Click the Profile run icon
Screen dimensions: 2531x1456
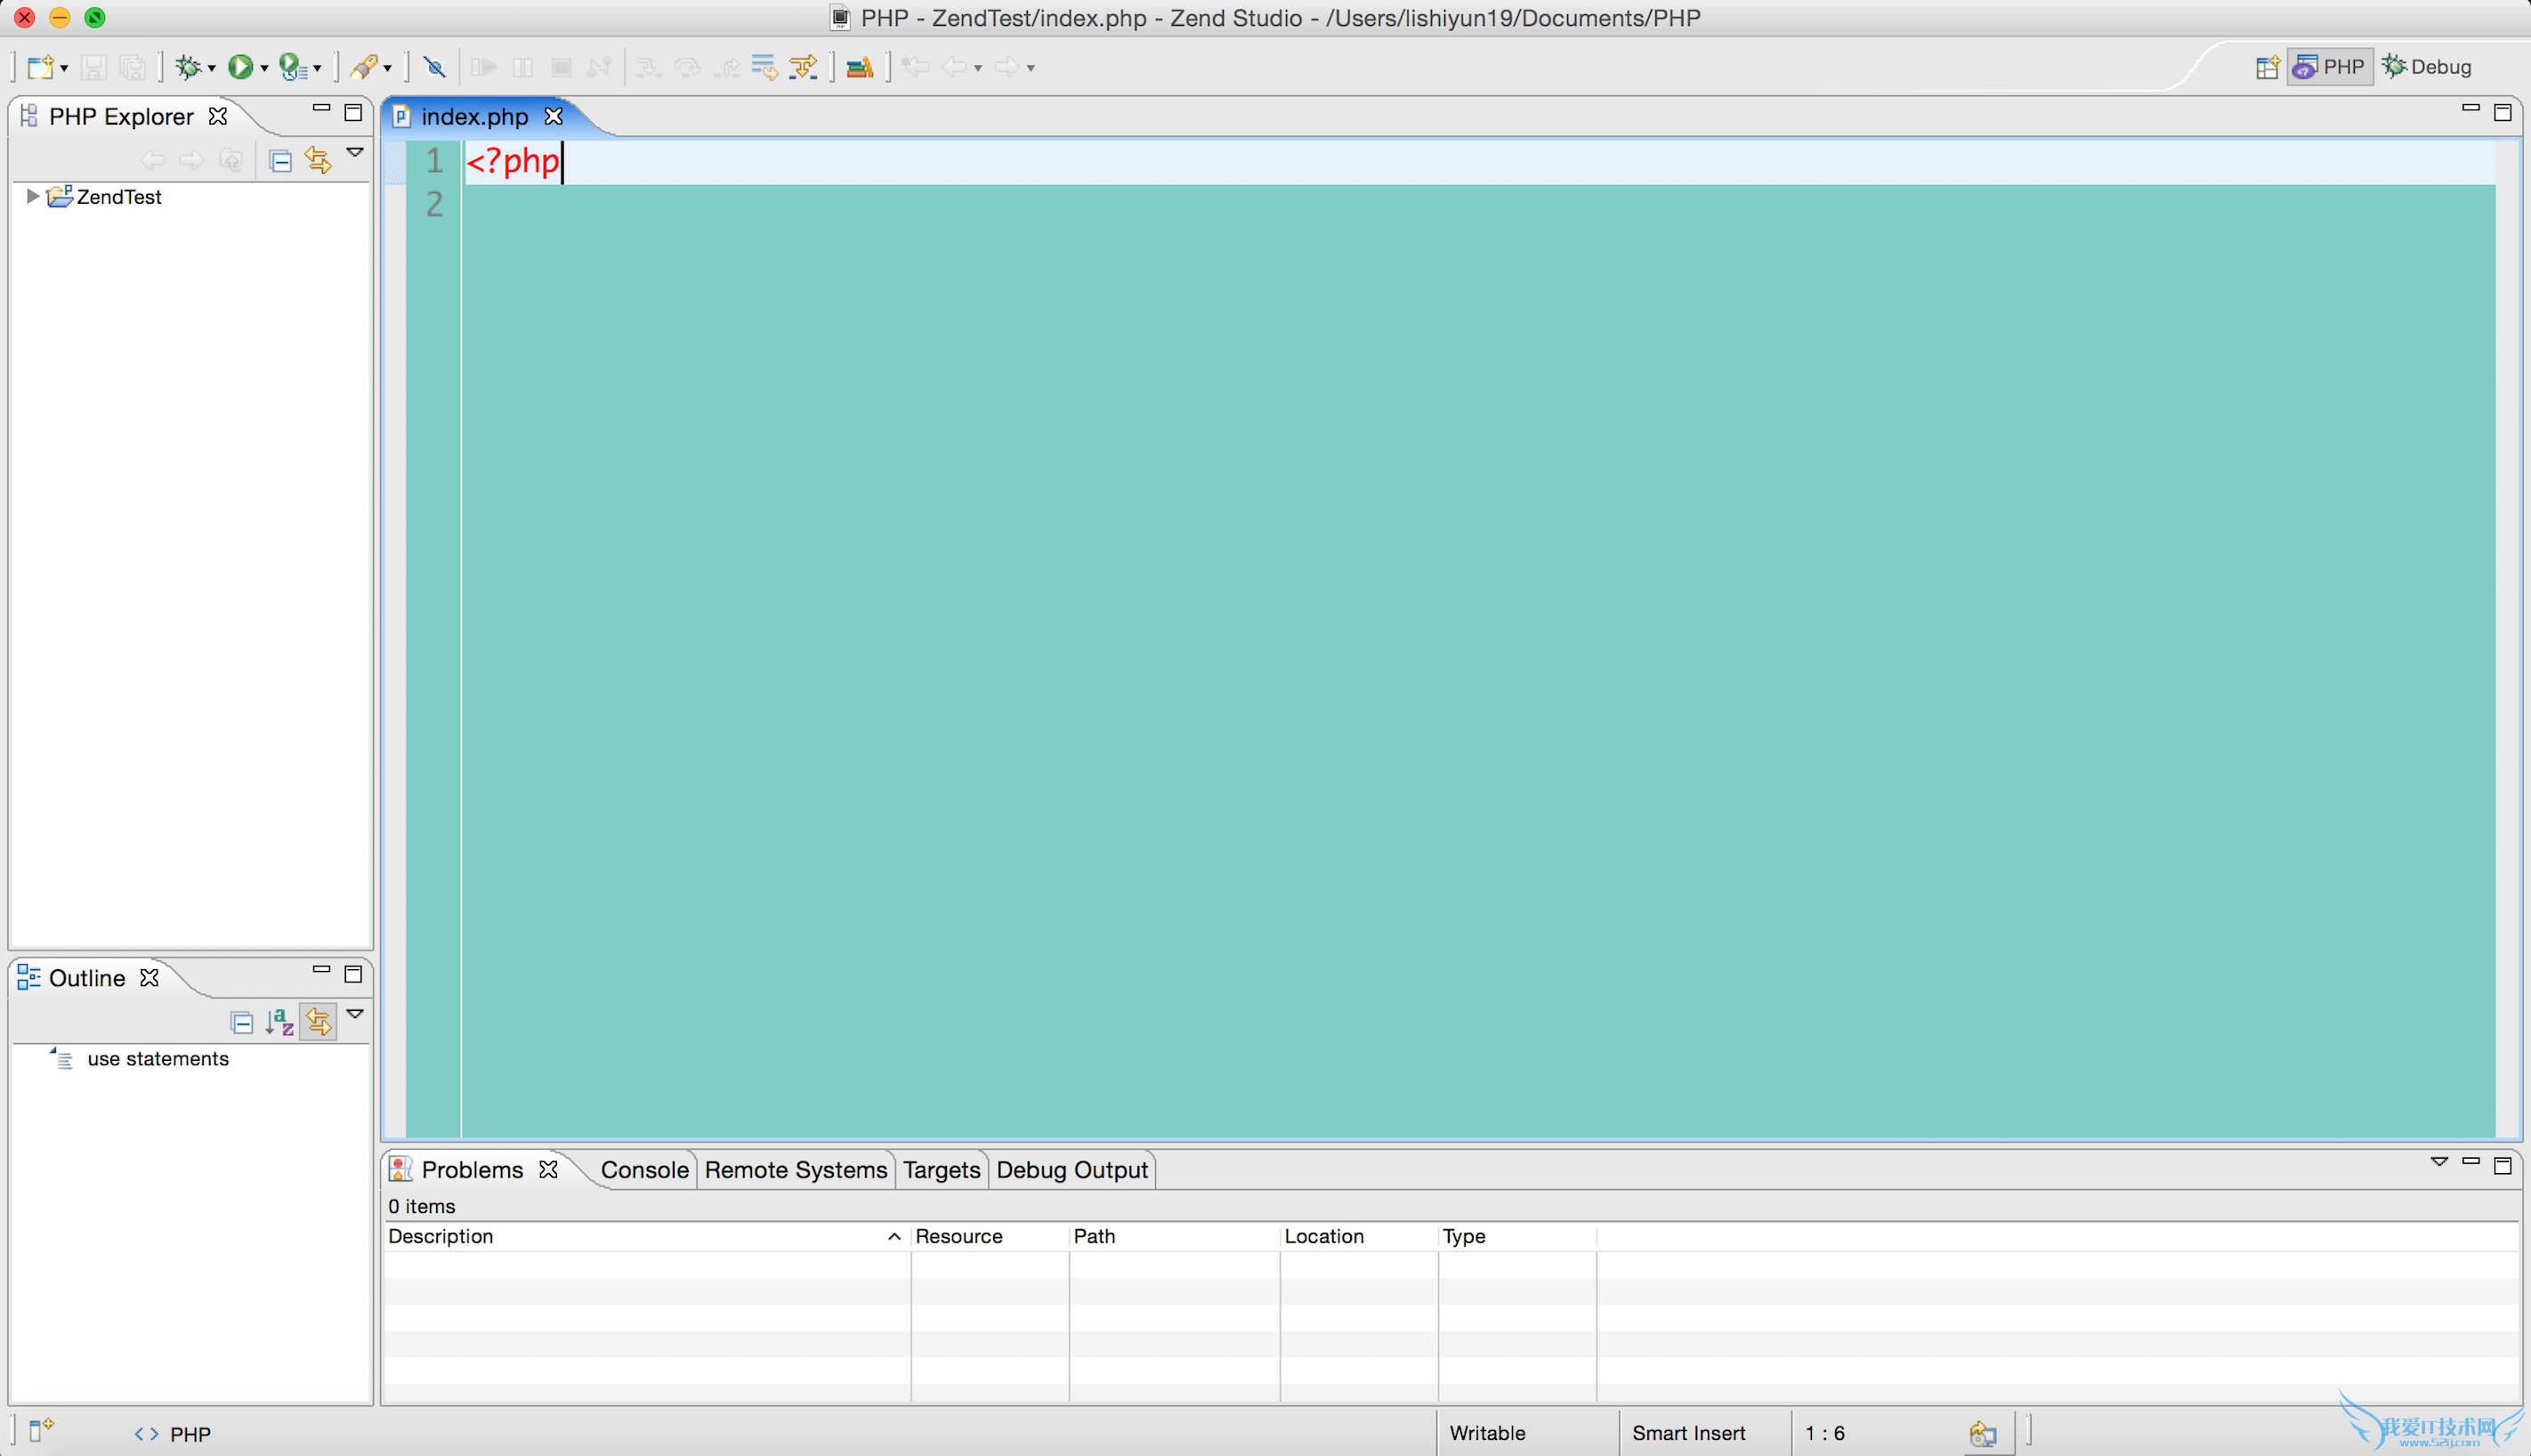pyautogui.click(x=291, y=67)
